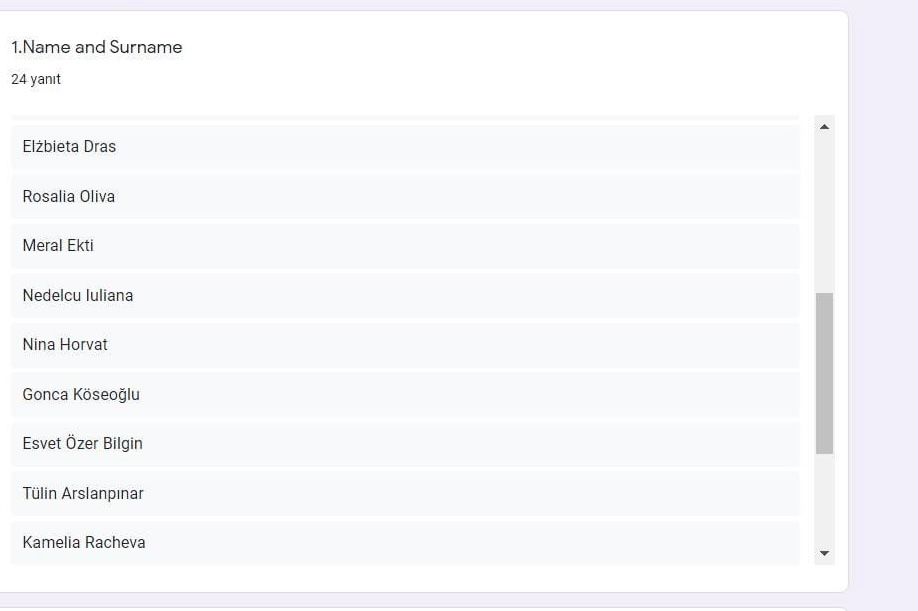Click the lavender page background beside the card

pyautogui.click(x=882, y=300)
